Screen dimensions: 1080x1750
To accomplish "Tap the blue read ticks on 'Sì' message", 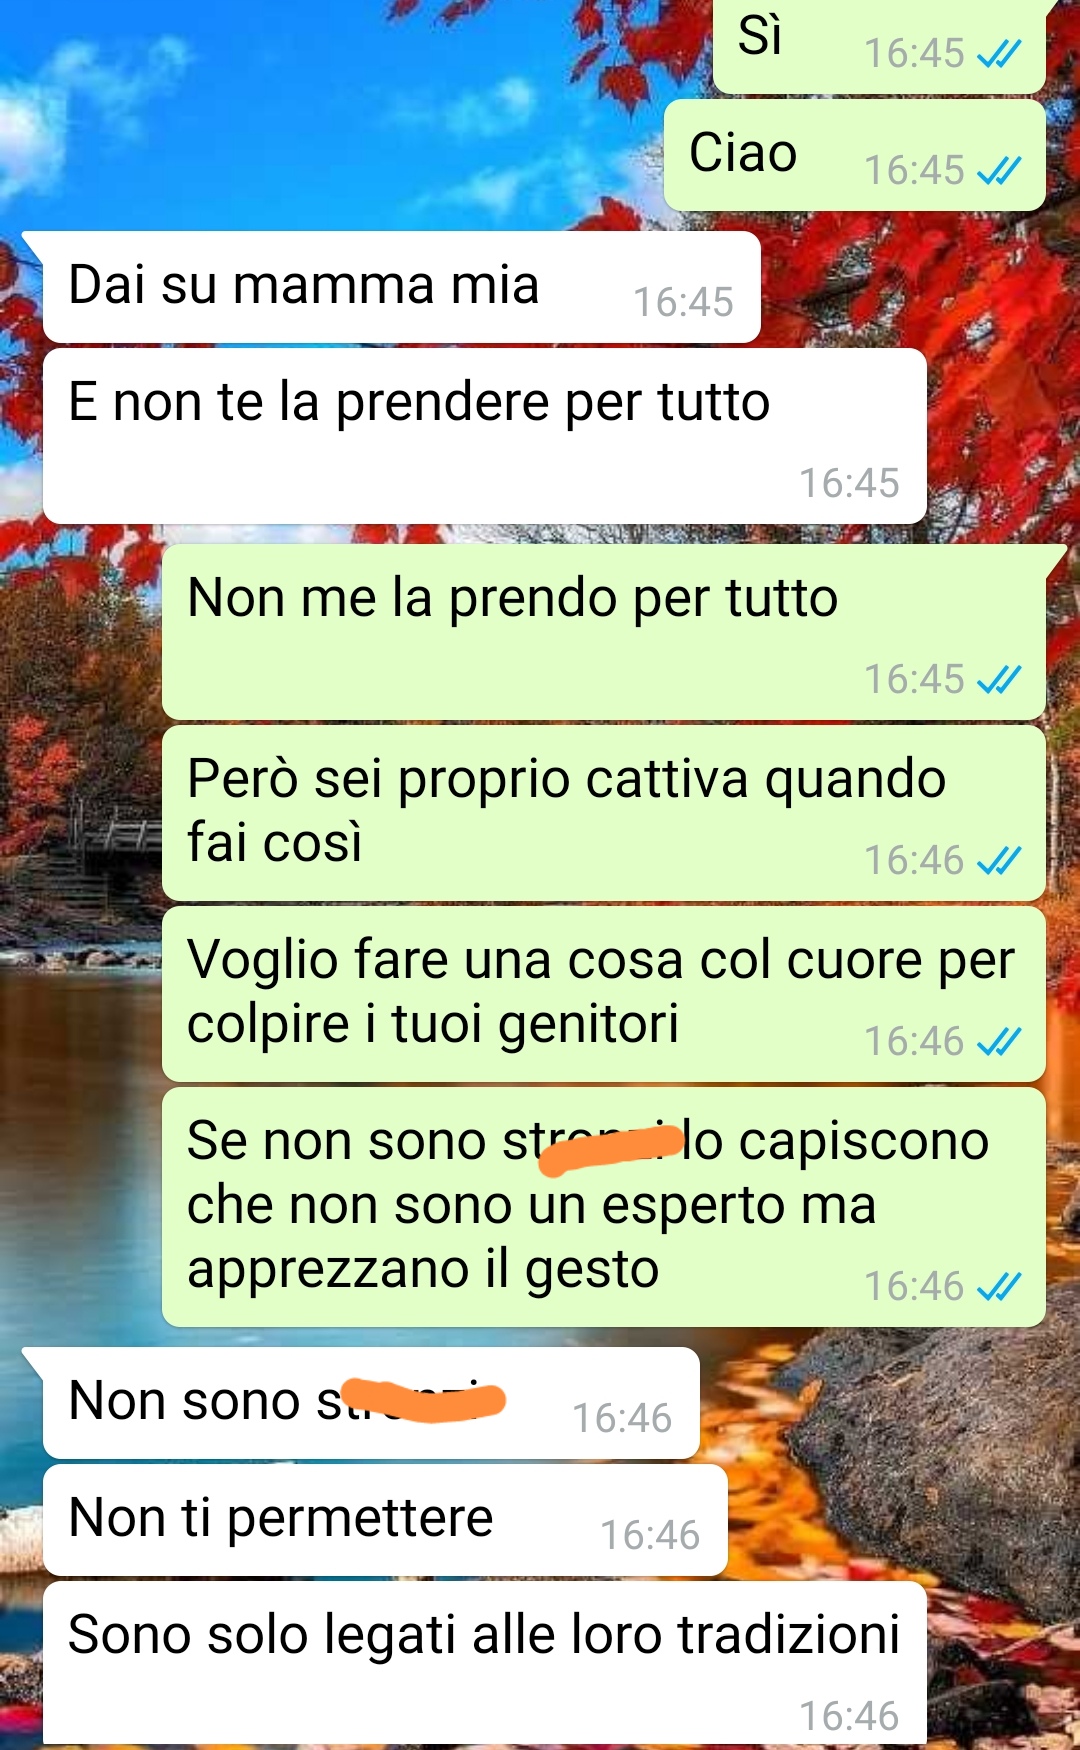I will click(998, 53).
